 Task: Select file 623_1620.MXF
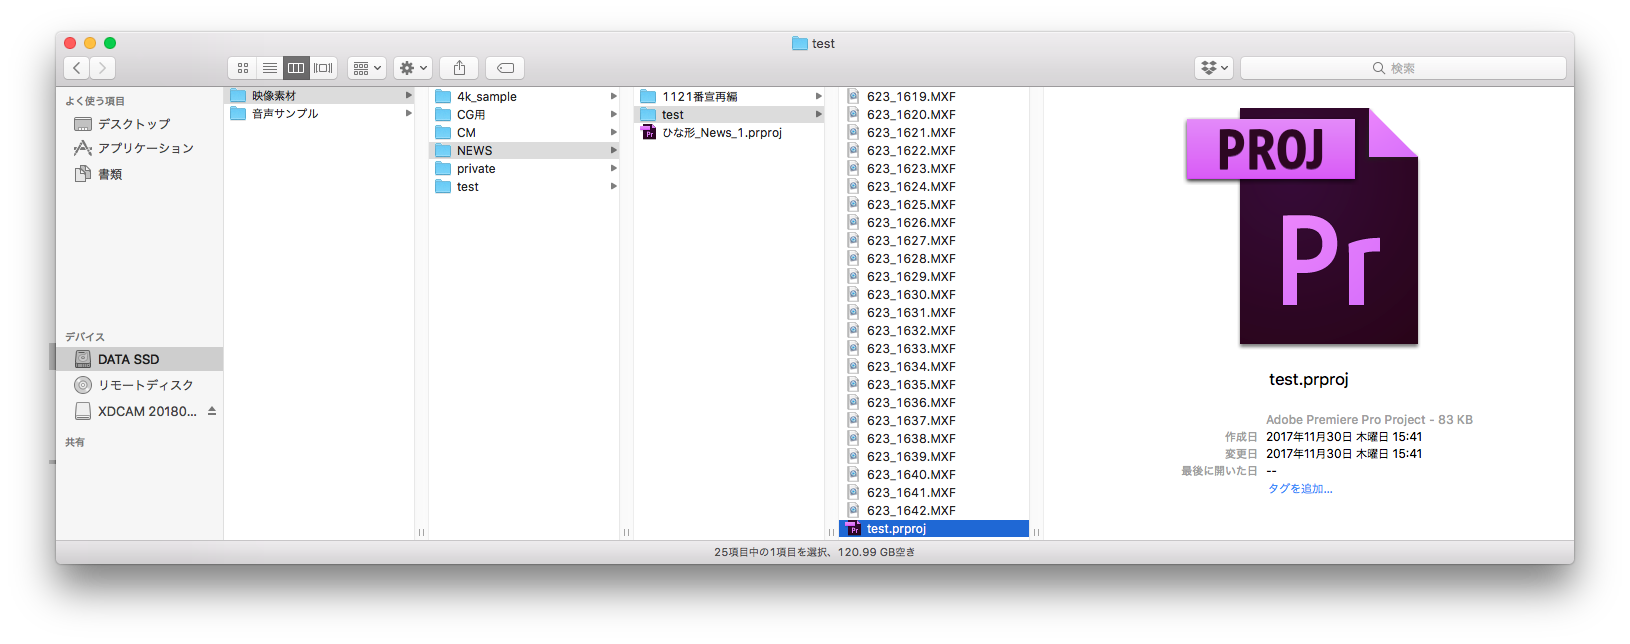(934, 115)
